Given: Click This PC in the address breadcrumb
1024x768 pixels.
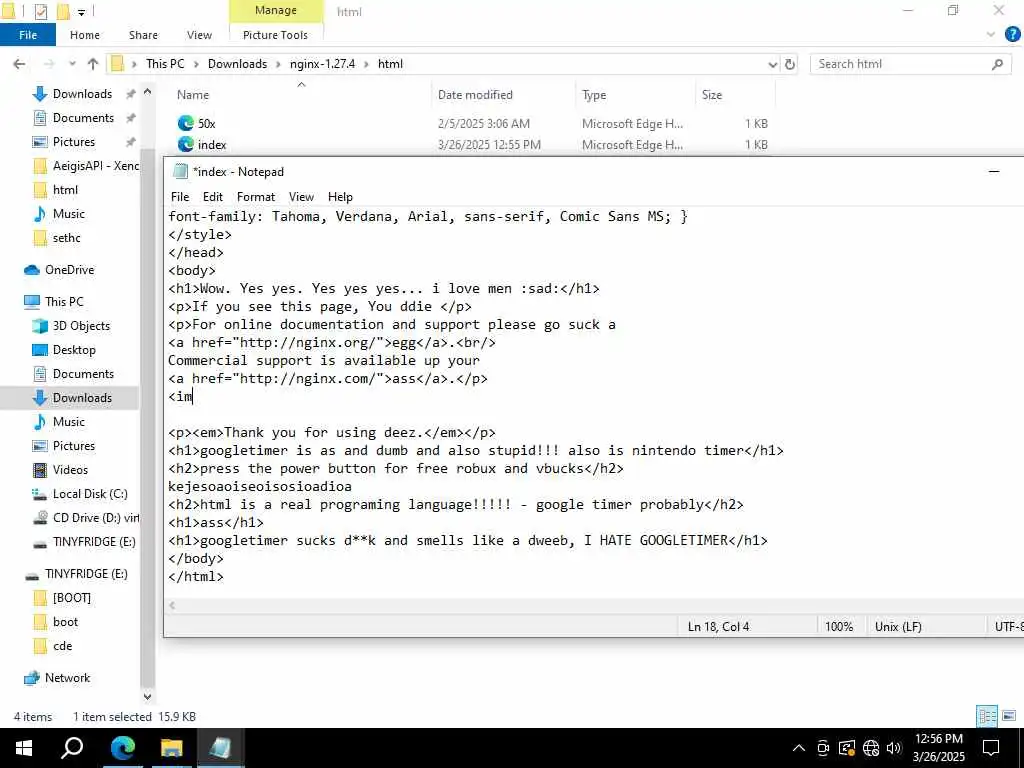Looking at the screenshot, I should 165,64.
